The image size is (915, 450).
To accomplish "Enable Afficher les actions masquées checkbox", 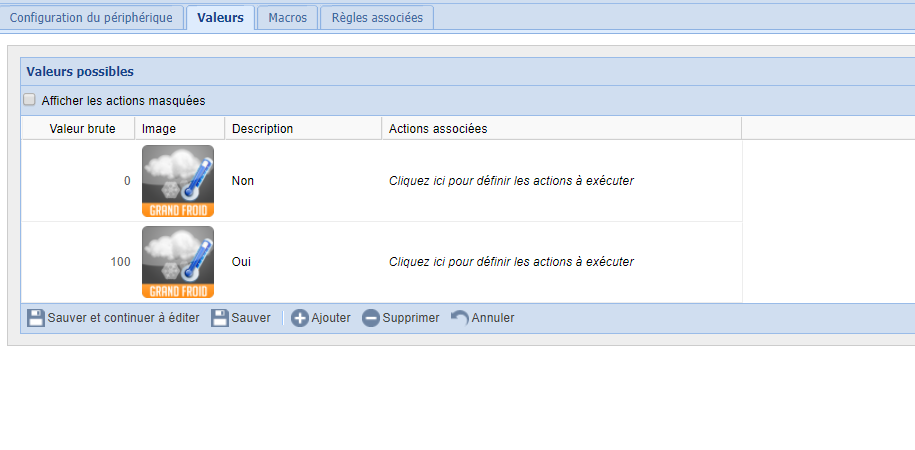I will (29, 100).
